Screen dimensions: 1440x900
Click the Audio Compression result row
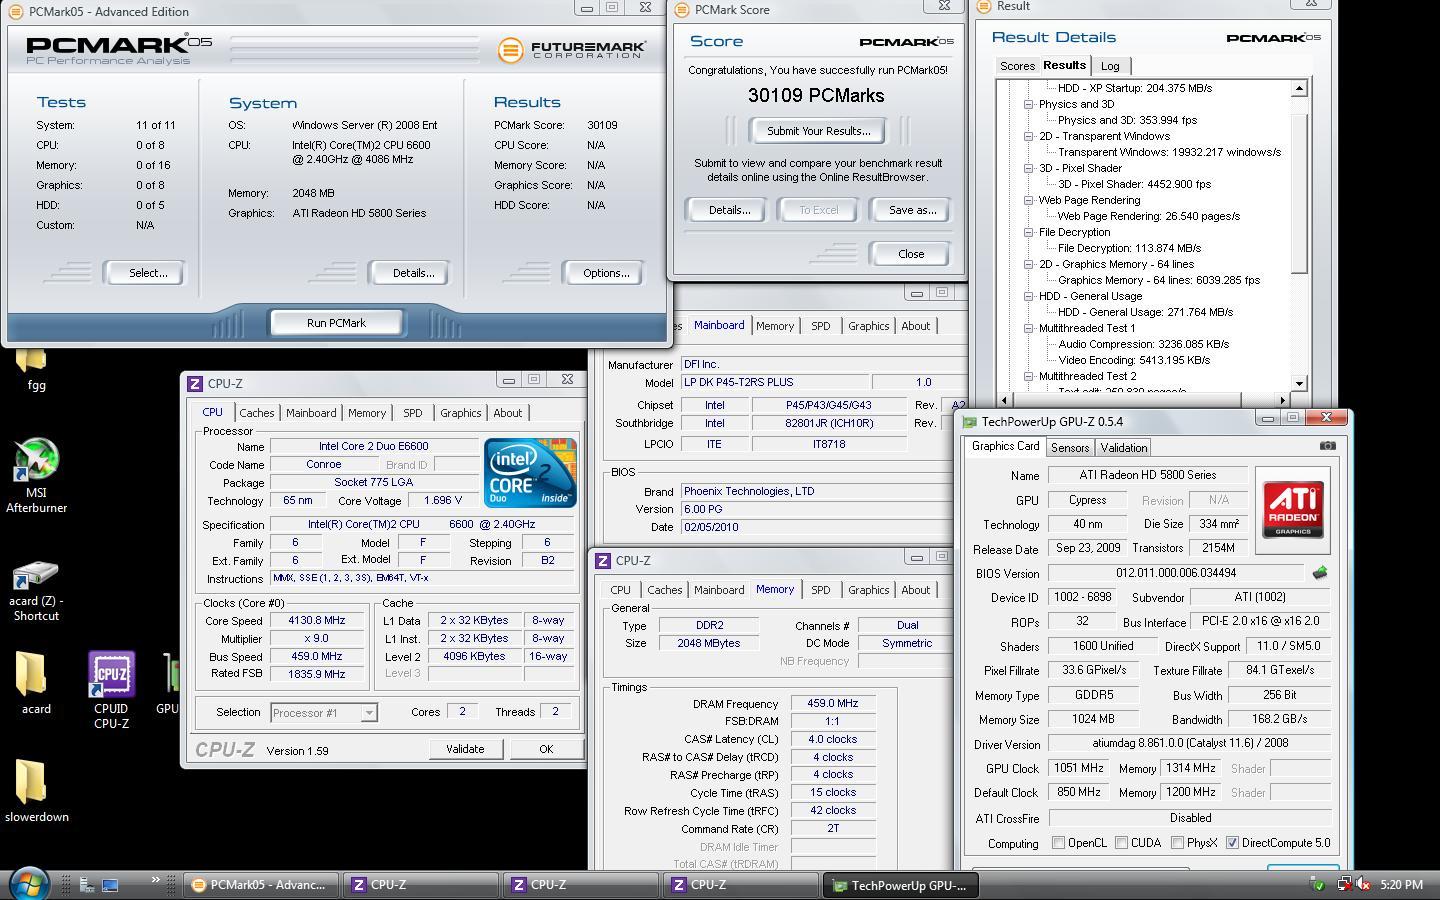click(1143, 344)
